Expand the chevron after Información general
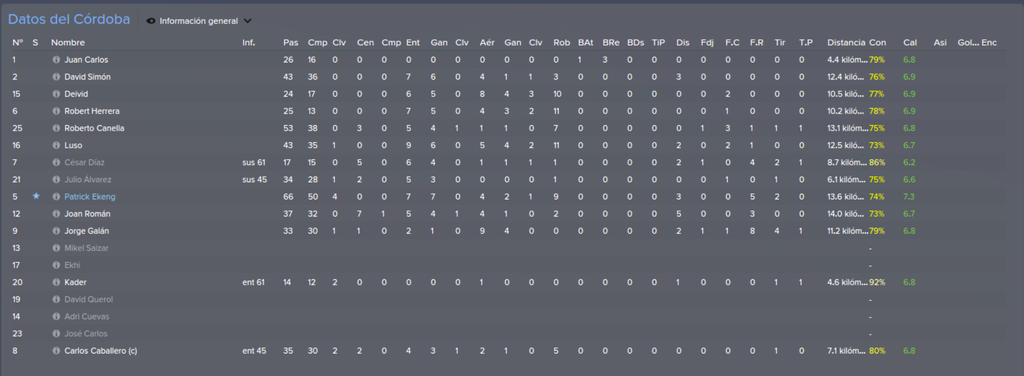 (x=248, y=21)
